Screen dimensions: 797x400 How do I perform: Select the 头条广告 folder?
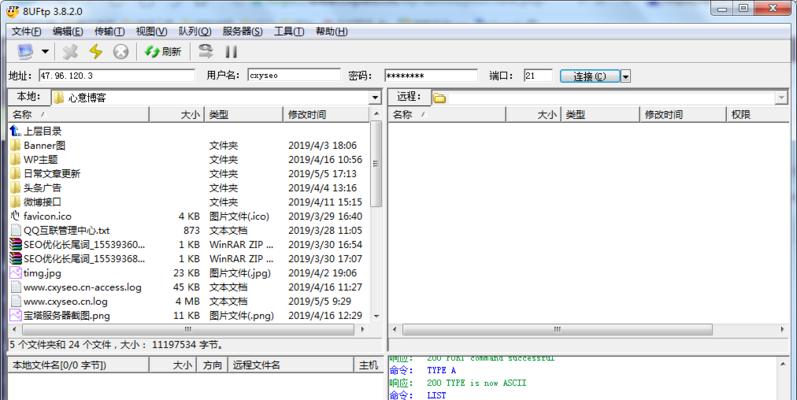36,188
